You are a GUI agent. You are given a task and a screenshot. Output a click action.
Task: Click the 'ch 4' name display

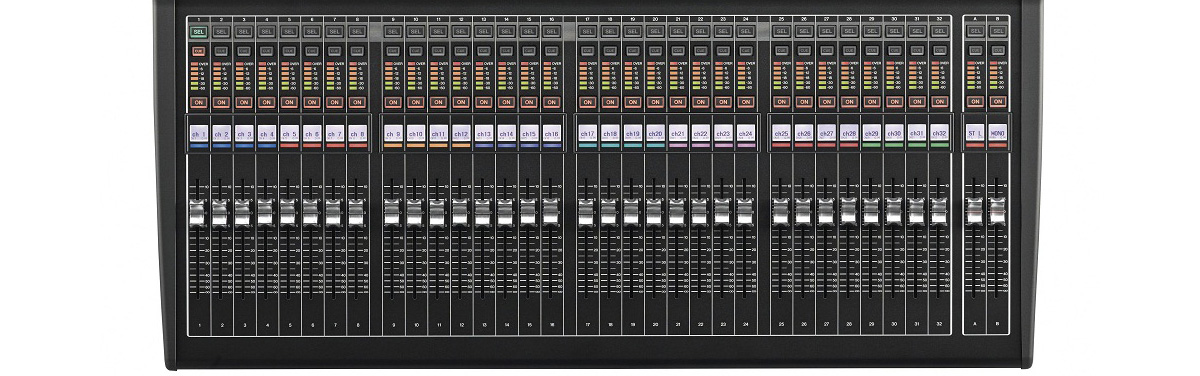[x=266, y=133]
